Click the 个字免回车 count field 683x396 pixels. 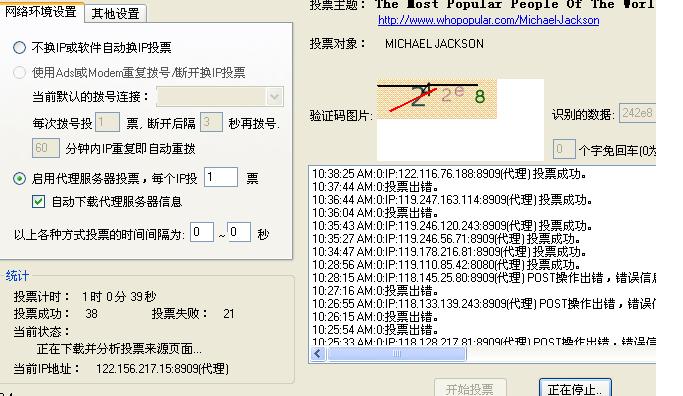pos(564,149)
